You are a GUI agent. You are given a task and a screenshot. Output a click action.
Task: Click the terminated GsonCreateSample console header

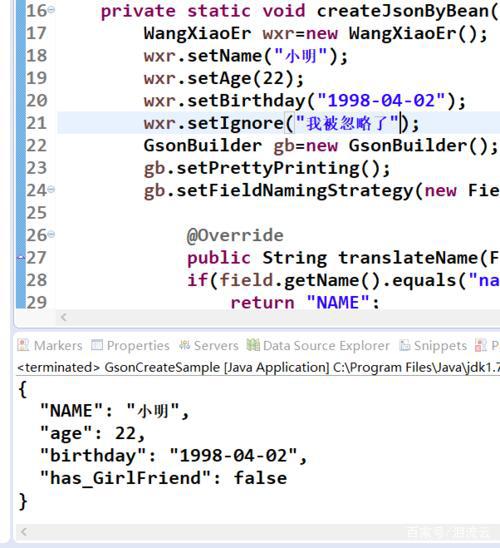click(x=258, y=368)
